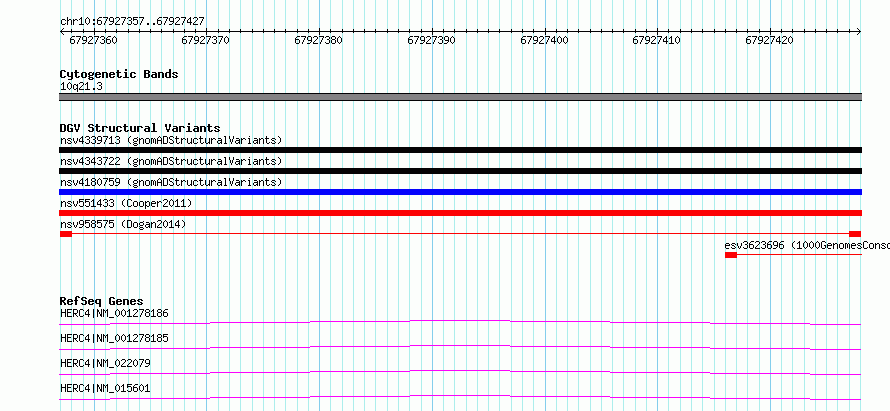This screenshot has width=890, height=411.
Task: Select the 10q21.3 band label
Action: coord(81,87)
